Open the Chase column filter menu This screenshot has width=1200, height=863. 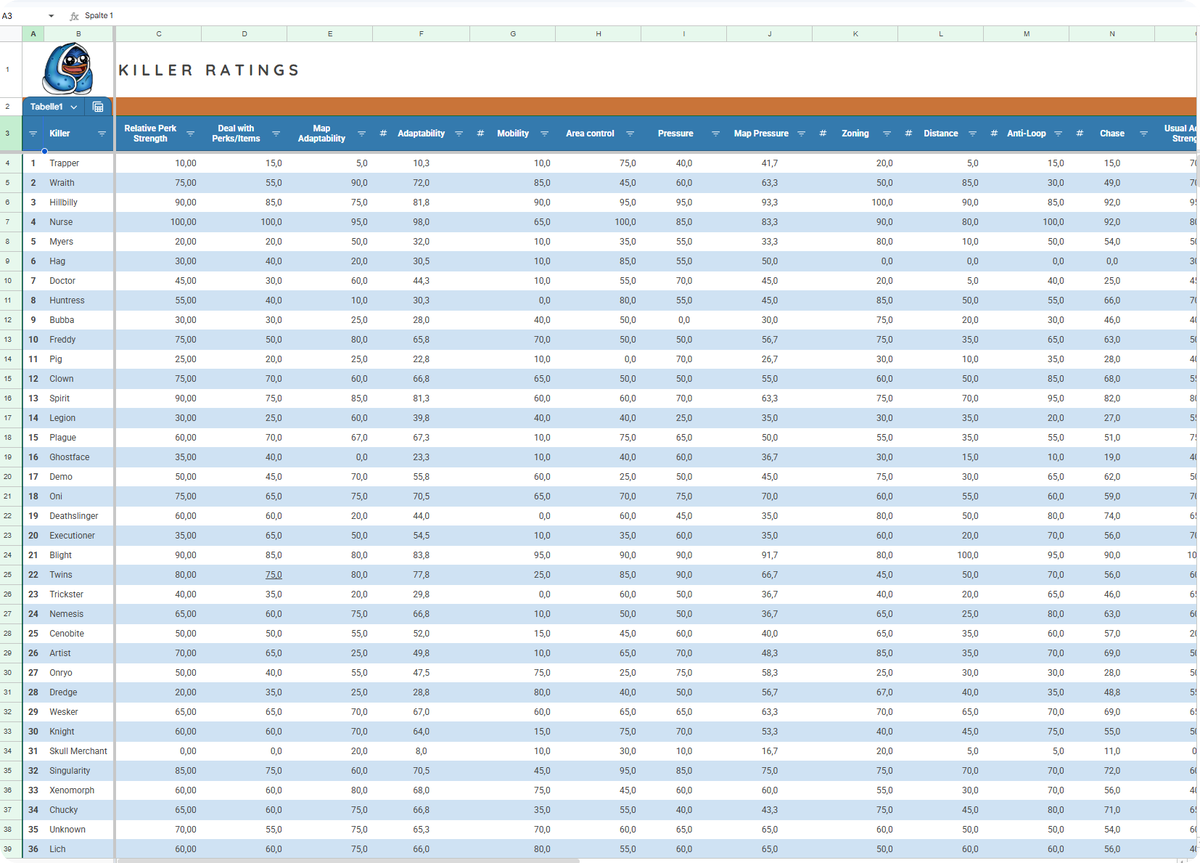coord(1143,133)
